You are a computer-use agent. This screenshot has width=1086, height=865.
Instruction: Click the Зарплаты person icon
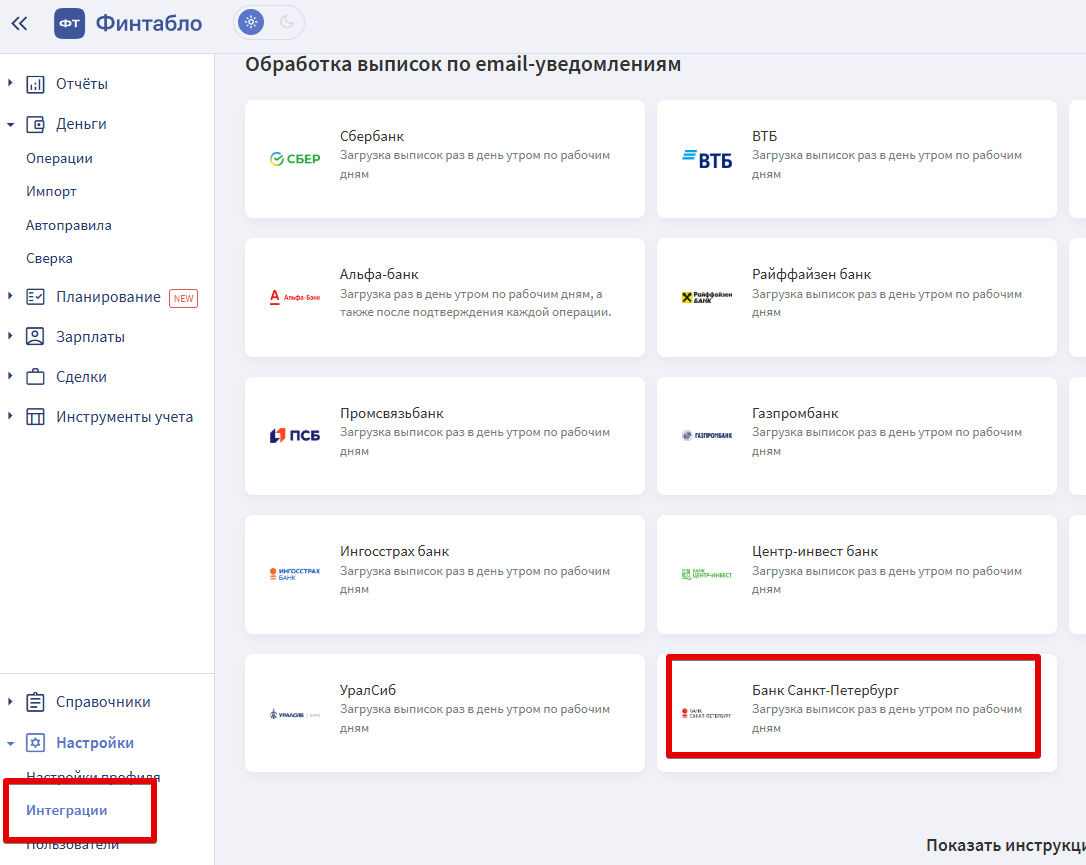(x=35, y=337)
